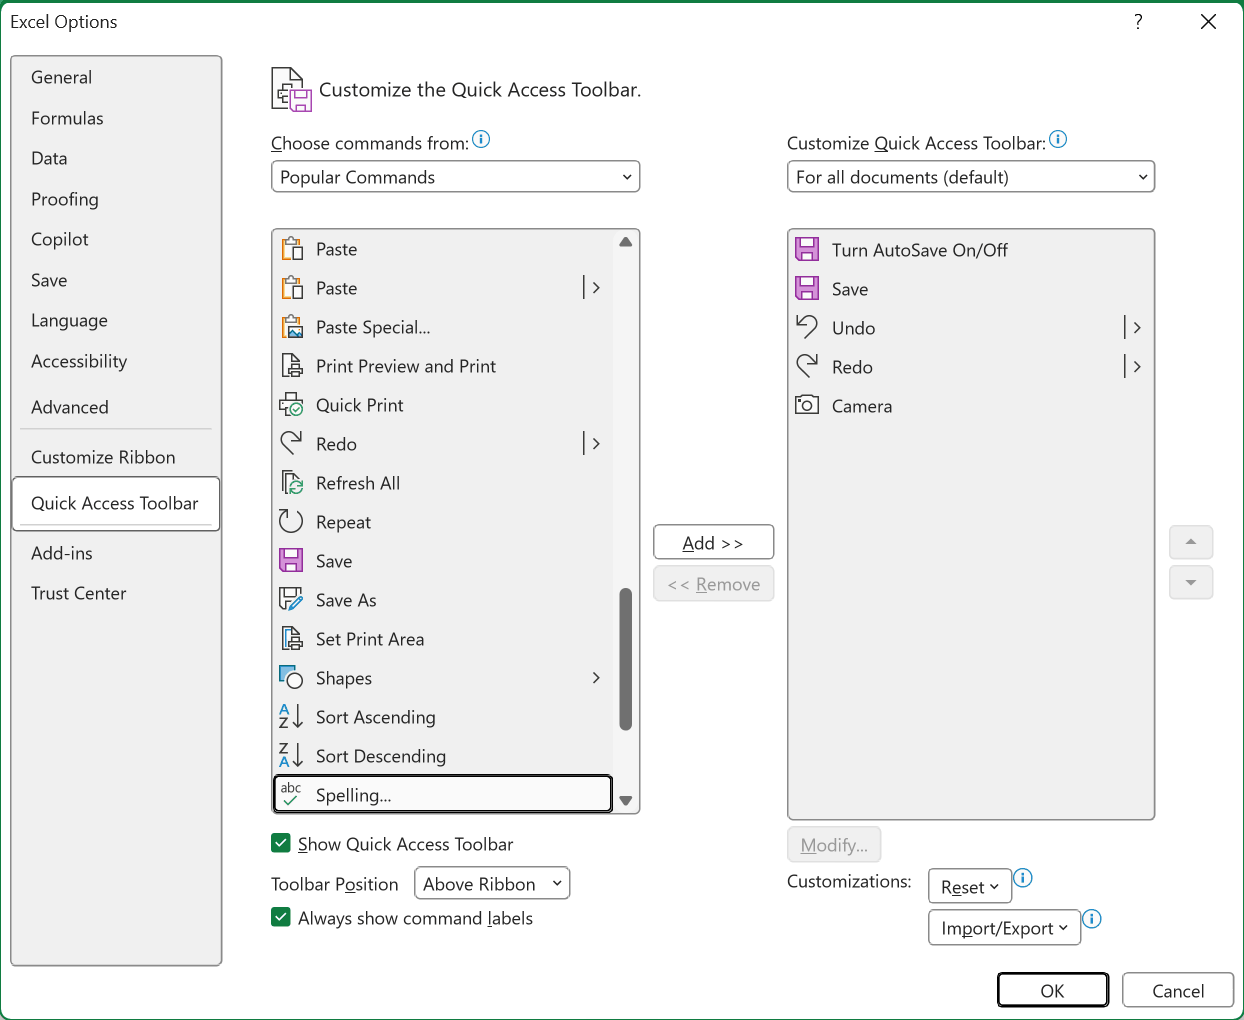Click the Move Up arrow button
1244x1020 pixels.
(1191, 542)
